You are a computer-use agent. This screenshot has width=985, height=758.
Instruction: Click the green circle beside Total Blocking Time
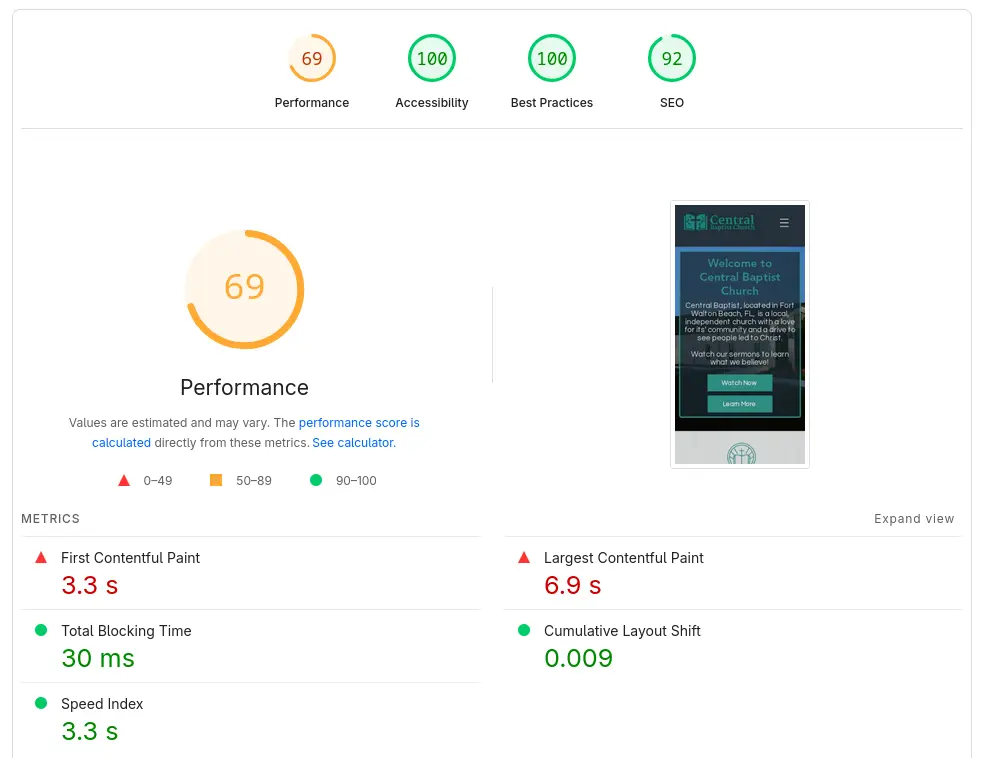(x=39, y=630)
